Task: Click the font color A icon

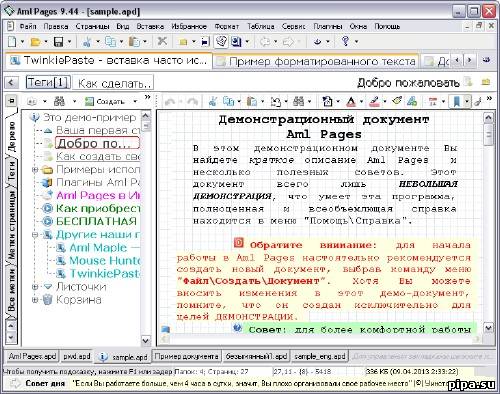Action: click(351, 101)
